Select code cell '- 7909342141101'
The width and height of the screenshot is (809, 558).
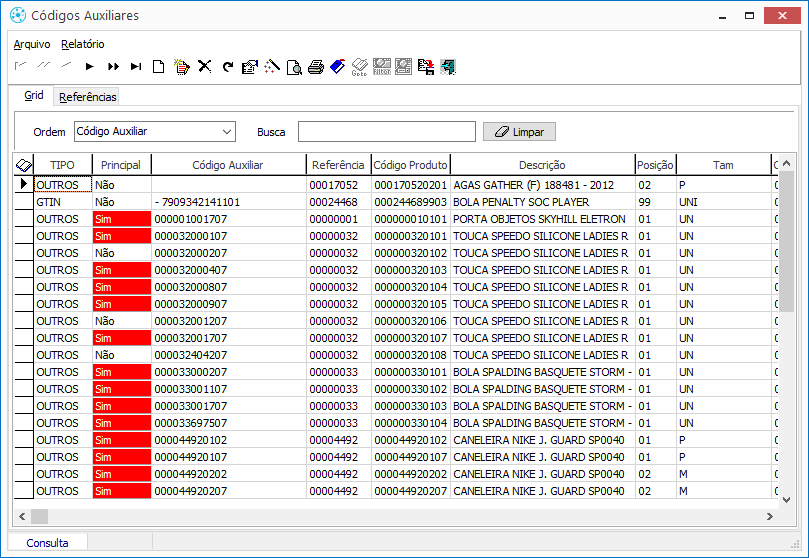pos(229,202)
